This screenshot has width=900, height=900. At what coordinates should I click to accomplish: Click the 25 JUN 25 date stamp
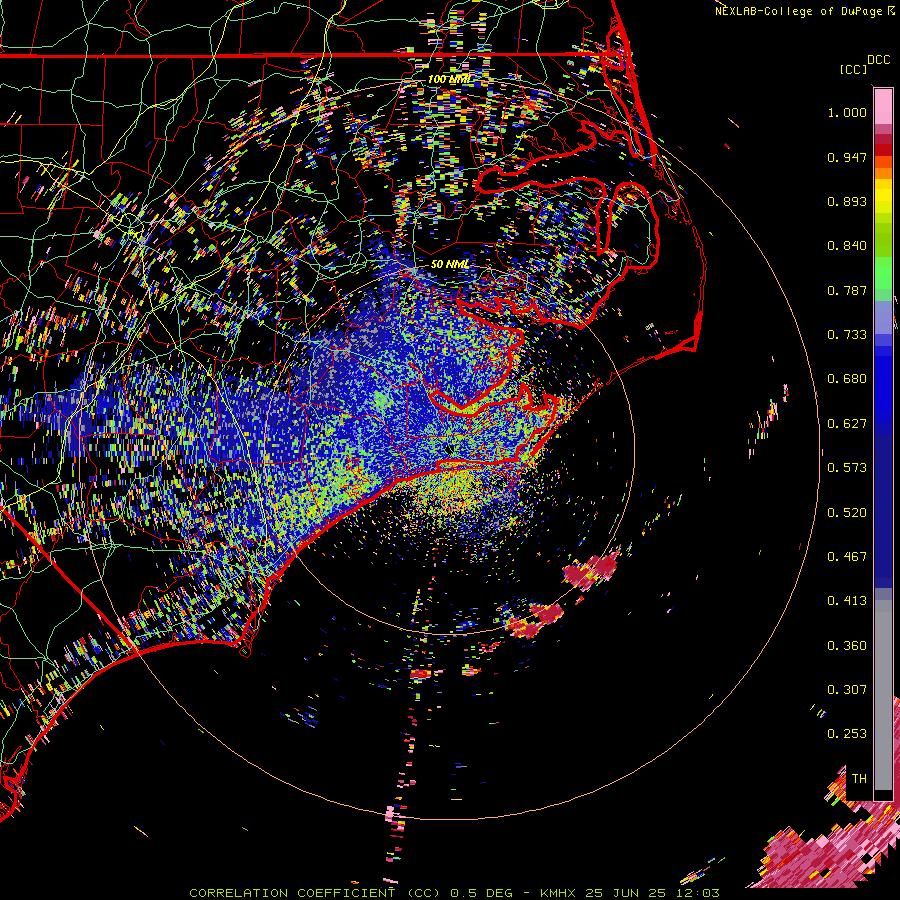626,893
